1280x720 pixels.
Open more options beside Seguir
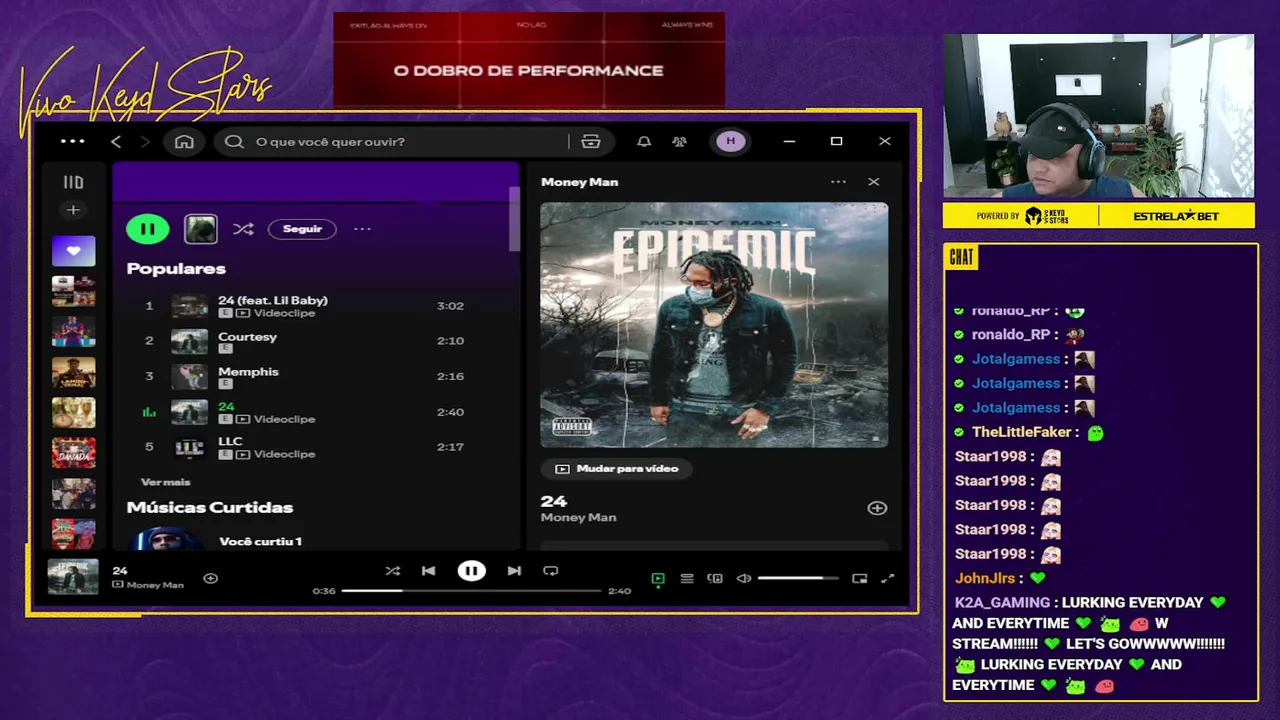click(x=362, y=229)
